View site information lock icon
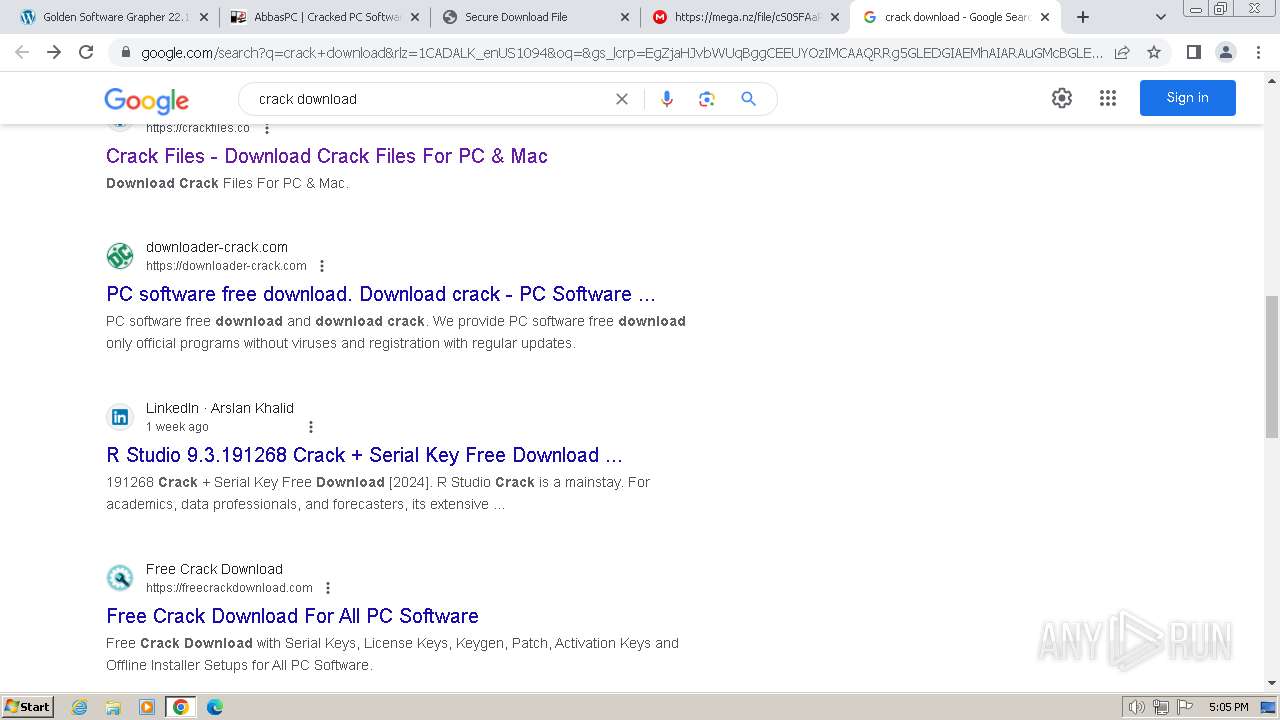The height and width of the screenshot is (720, 1280). coord(125,52)
